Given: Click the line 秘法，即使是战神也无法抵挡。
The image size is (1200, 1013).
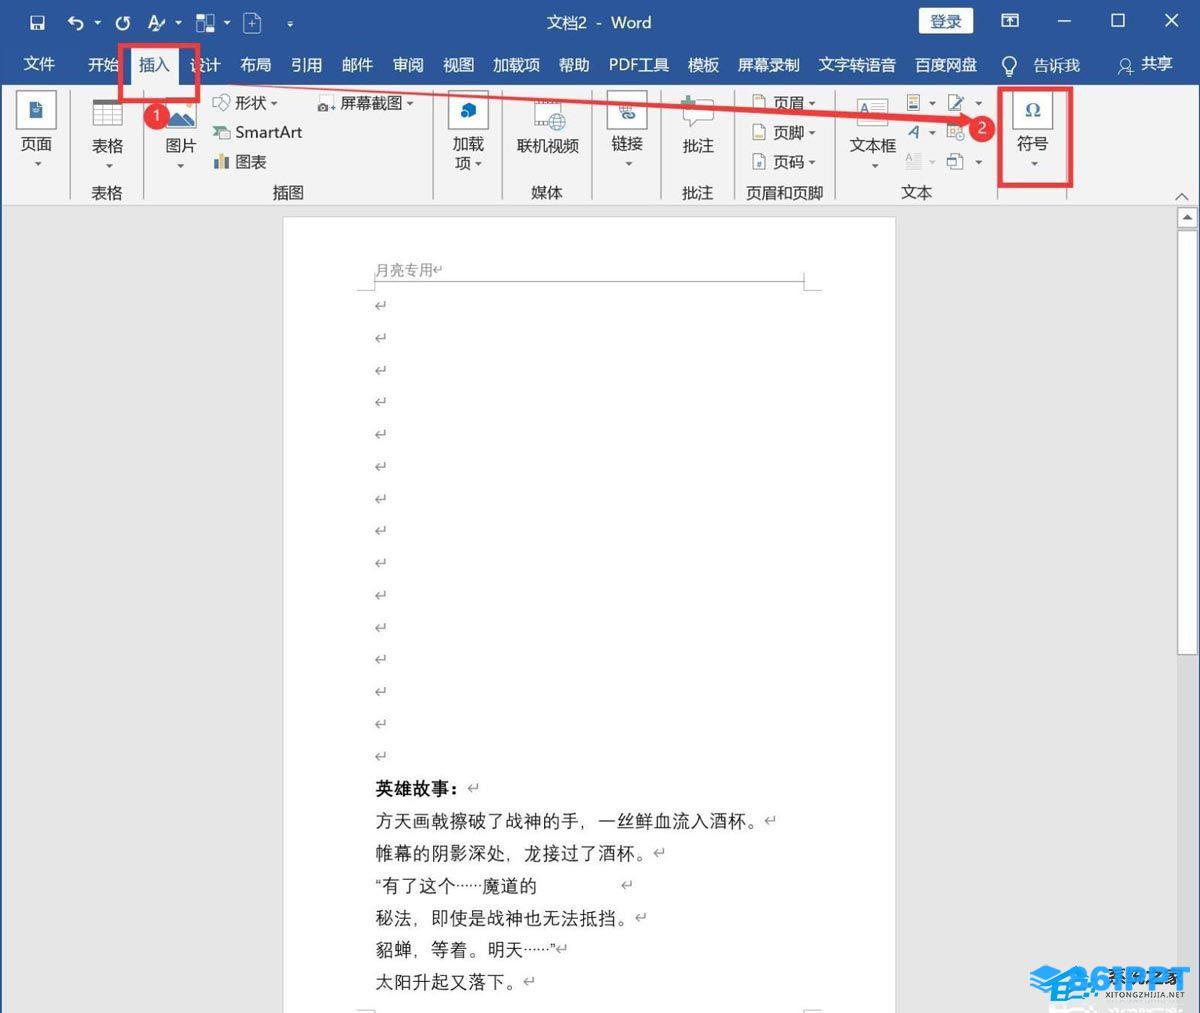Looking at the screenshot, I should [503, 917].
